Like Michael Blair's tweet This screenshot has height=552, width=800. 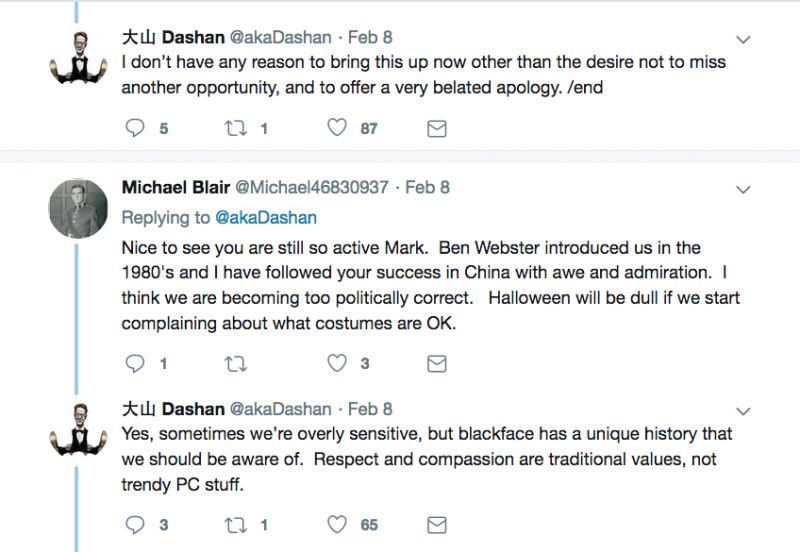point(337,364)
